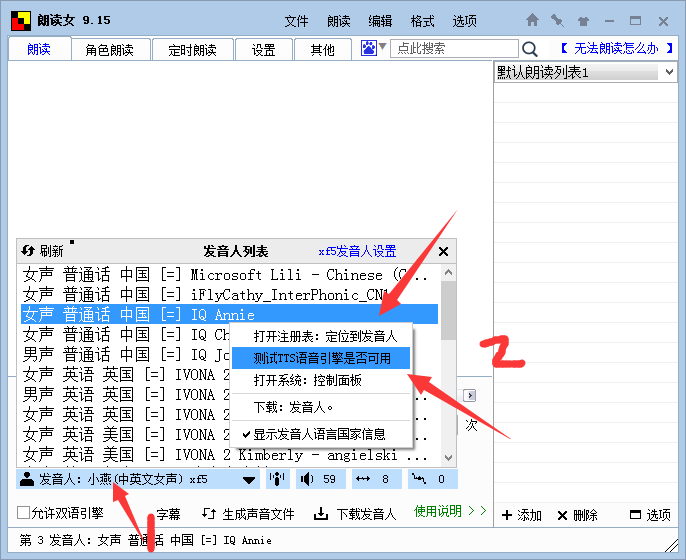
Task: Switch to the 定时朗读 tab
Action: tap(192, 49)
